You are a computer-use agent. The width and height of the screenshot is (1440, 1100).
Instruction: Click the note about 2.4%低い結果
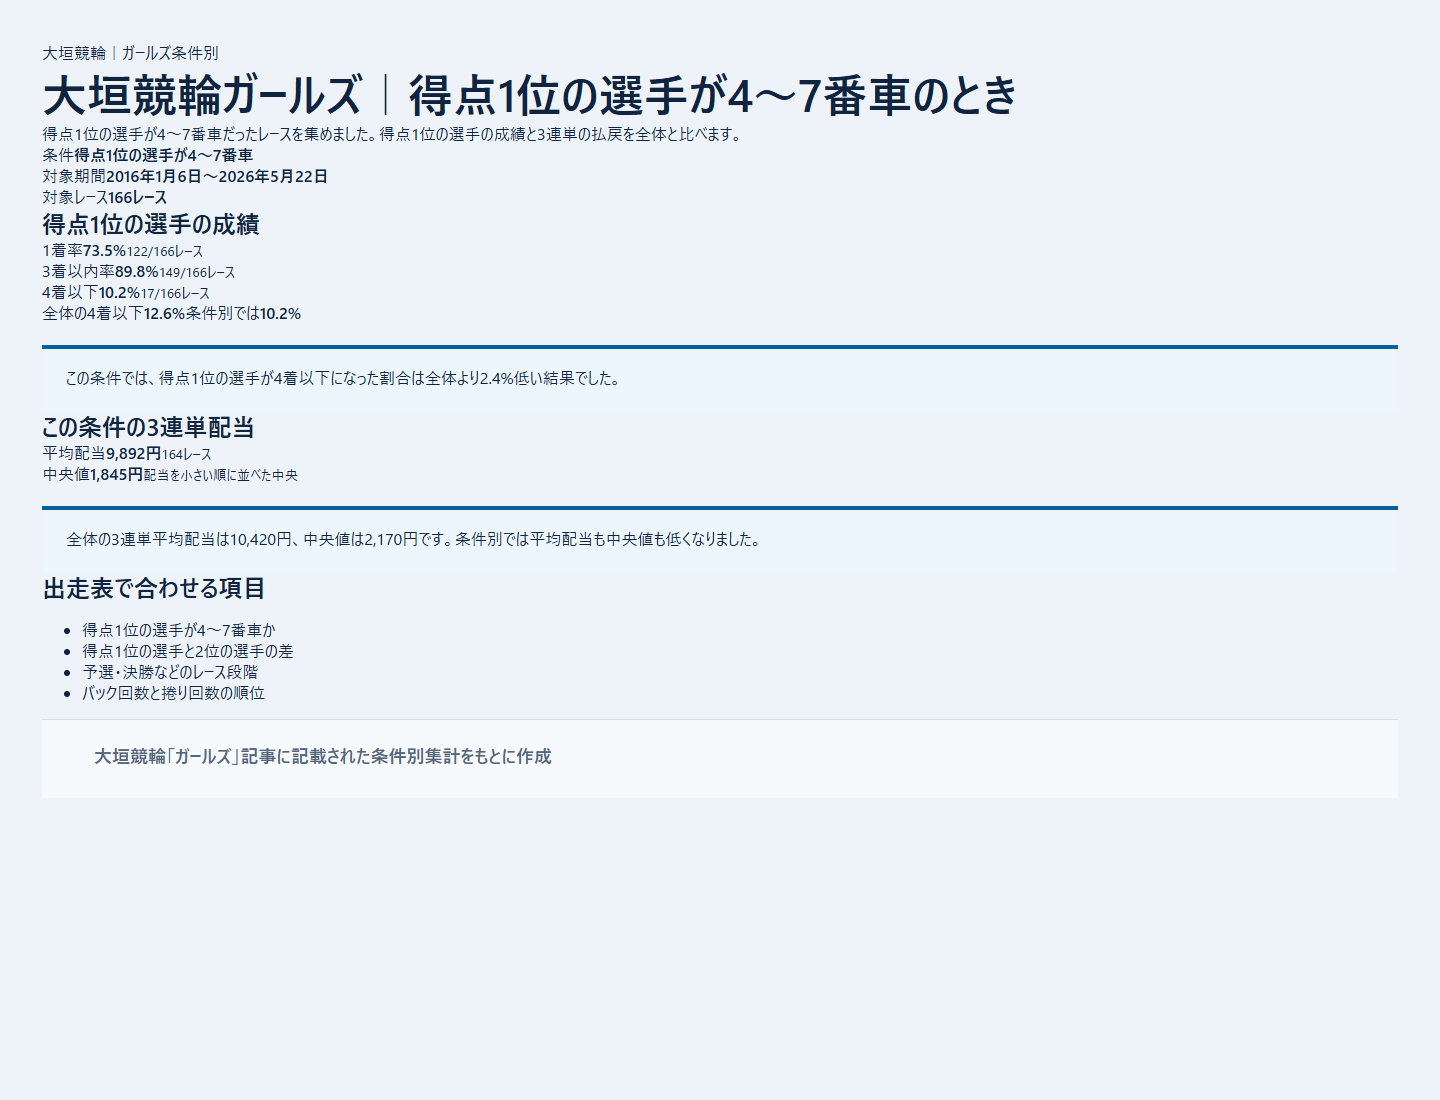[x=343, y=378]
